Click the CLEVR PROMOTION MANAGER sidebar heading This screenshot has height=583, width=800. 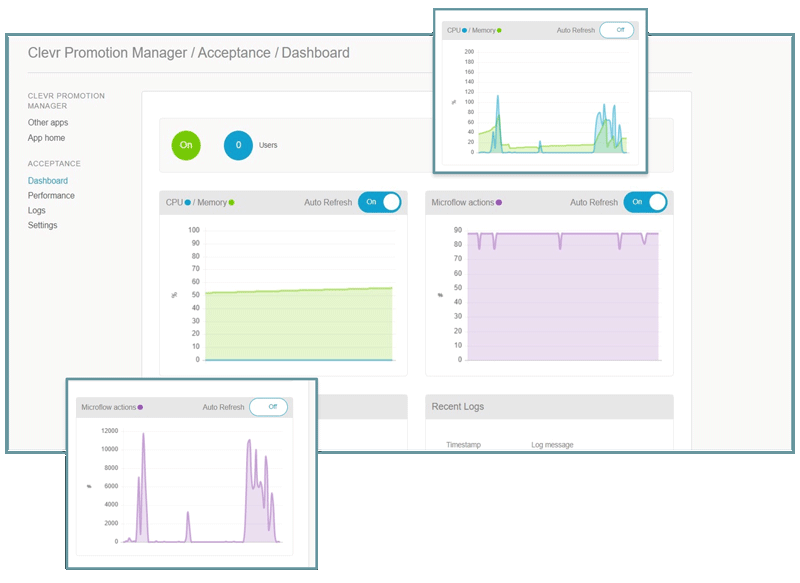point(66,100)
